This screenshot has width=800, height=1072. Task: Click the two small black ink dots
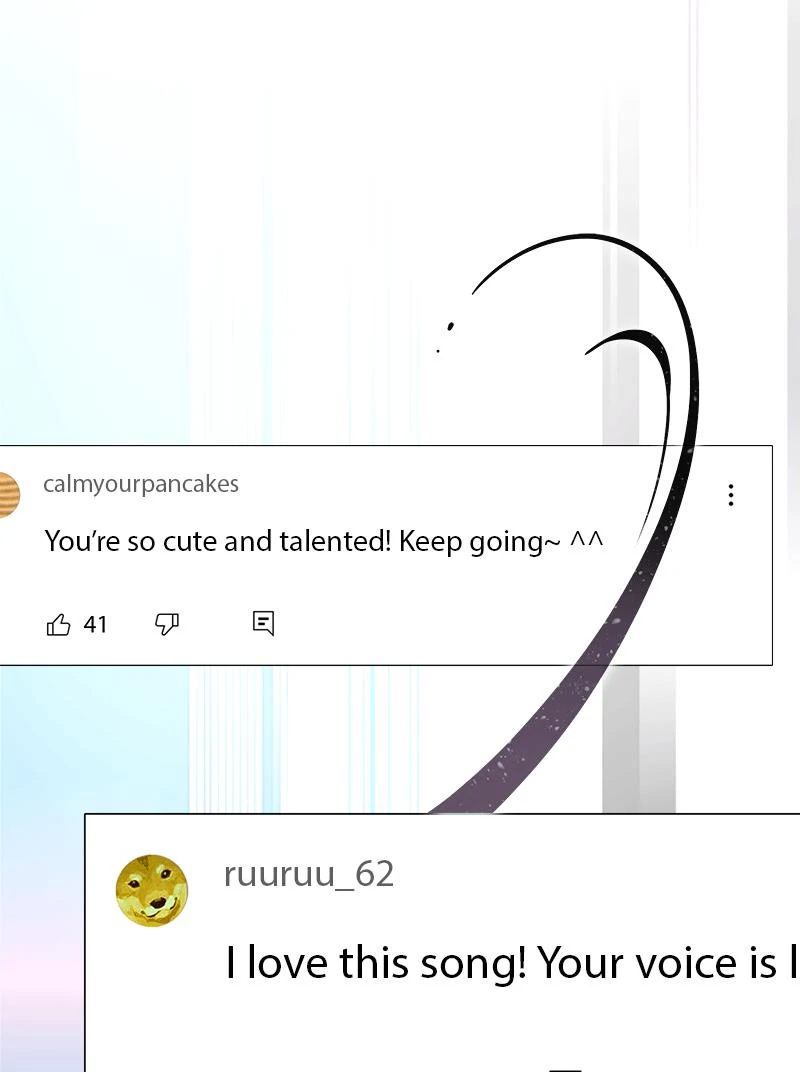coord(444,336)
